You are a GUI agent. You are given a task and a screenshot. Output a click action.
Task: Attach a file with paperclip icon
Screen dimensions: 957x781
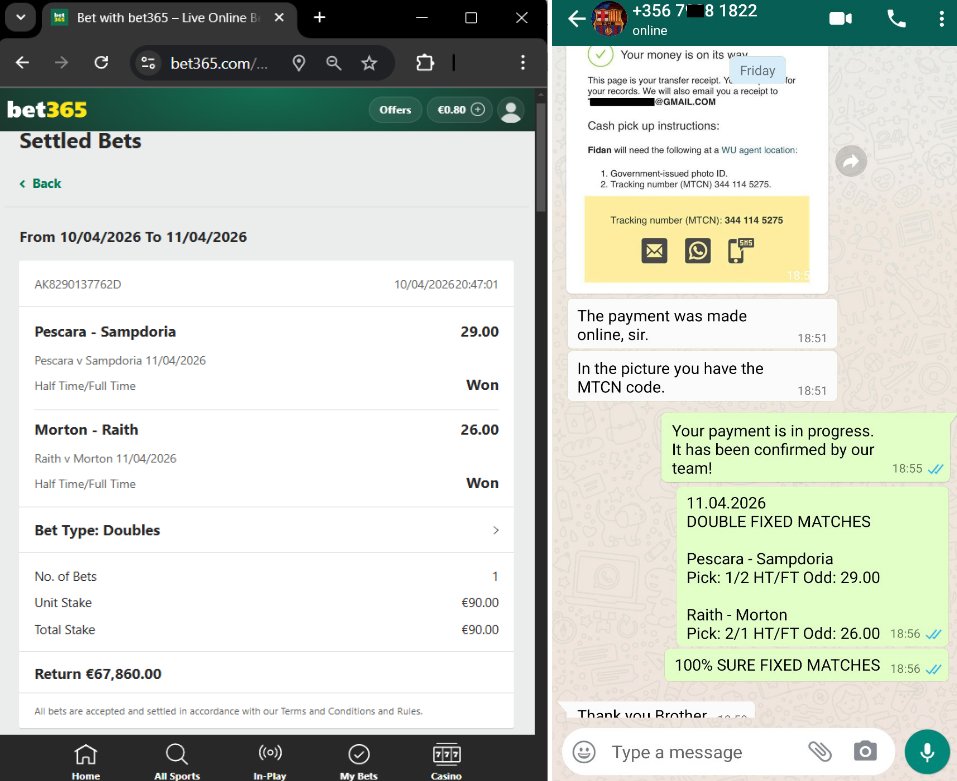(x=820, y=752)
